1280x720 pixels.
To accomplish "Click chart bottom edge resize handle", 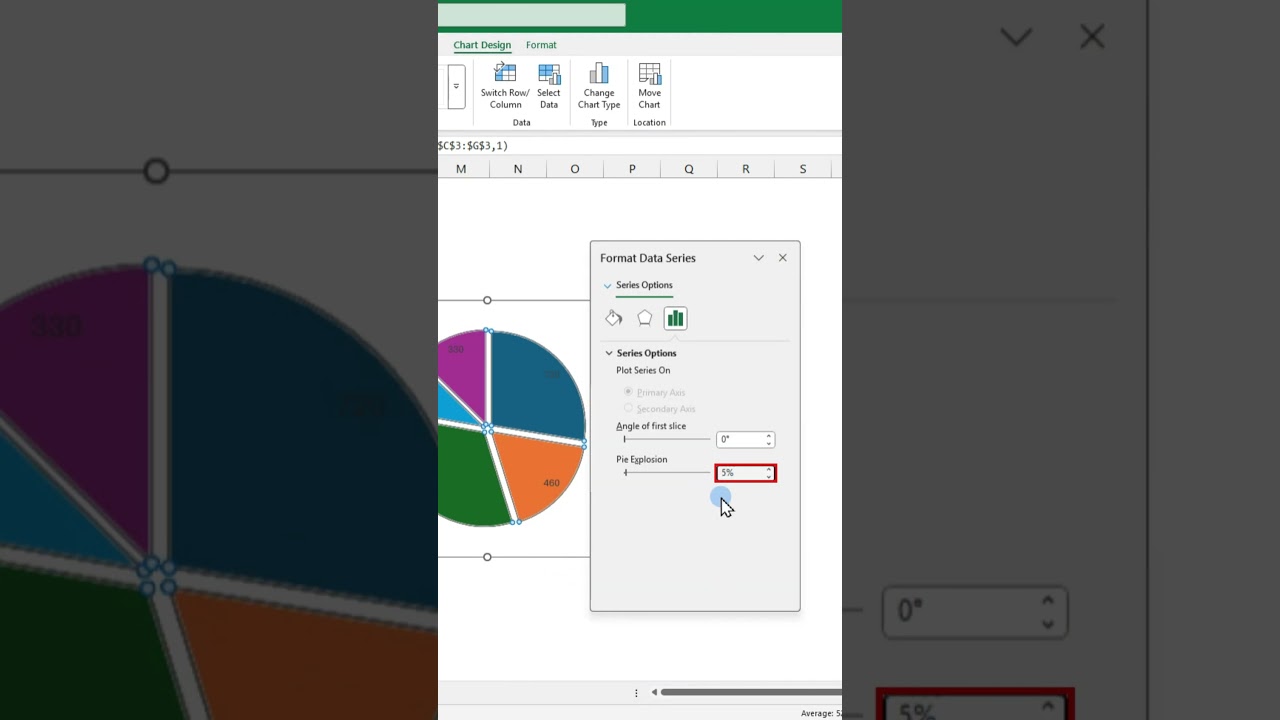I will tap(487, 557).
